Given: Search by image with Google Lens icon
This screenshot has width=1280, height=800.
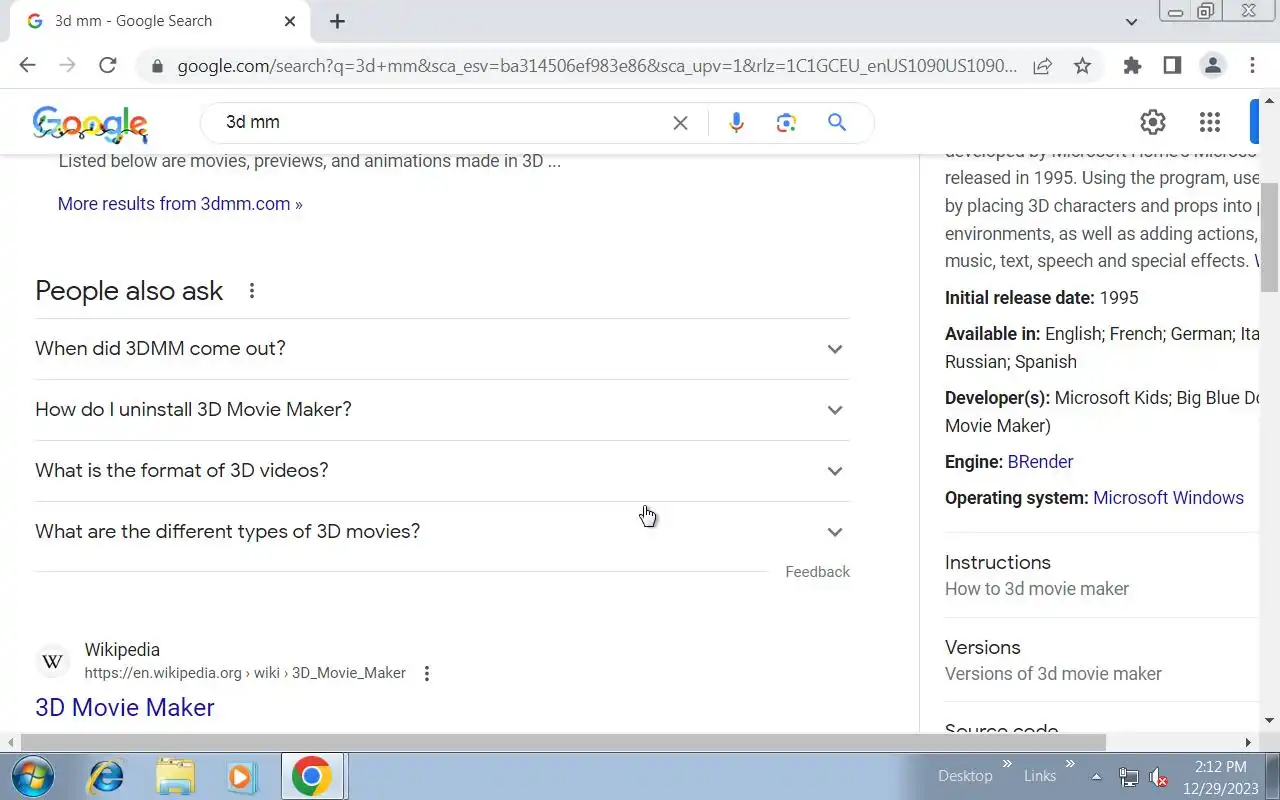Looking at the screenshot, I should (x=786, y=123).
